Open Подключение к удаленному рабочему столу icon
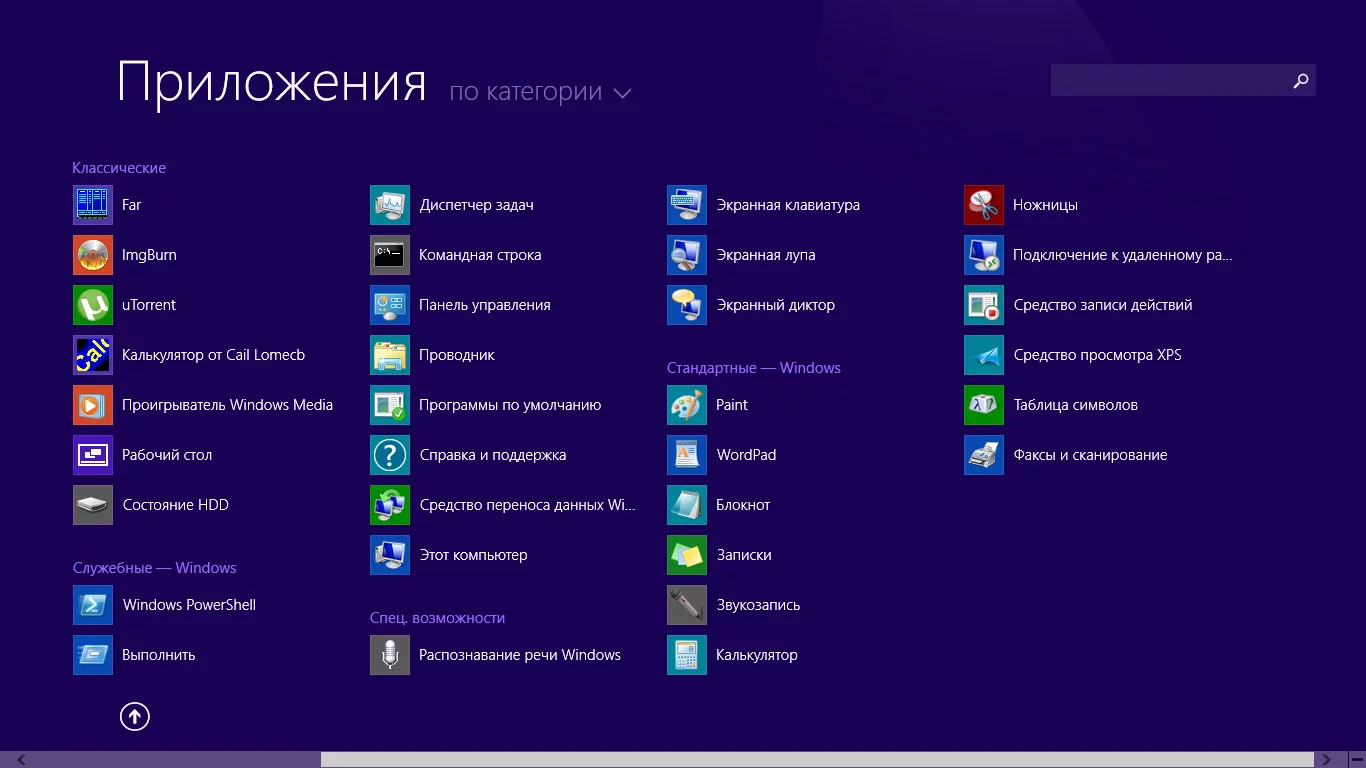This screenshot has height=768, width=1366. tap(984, 255)
